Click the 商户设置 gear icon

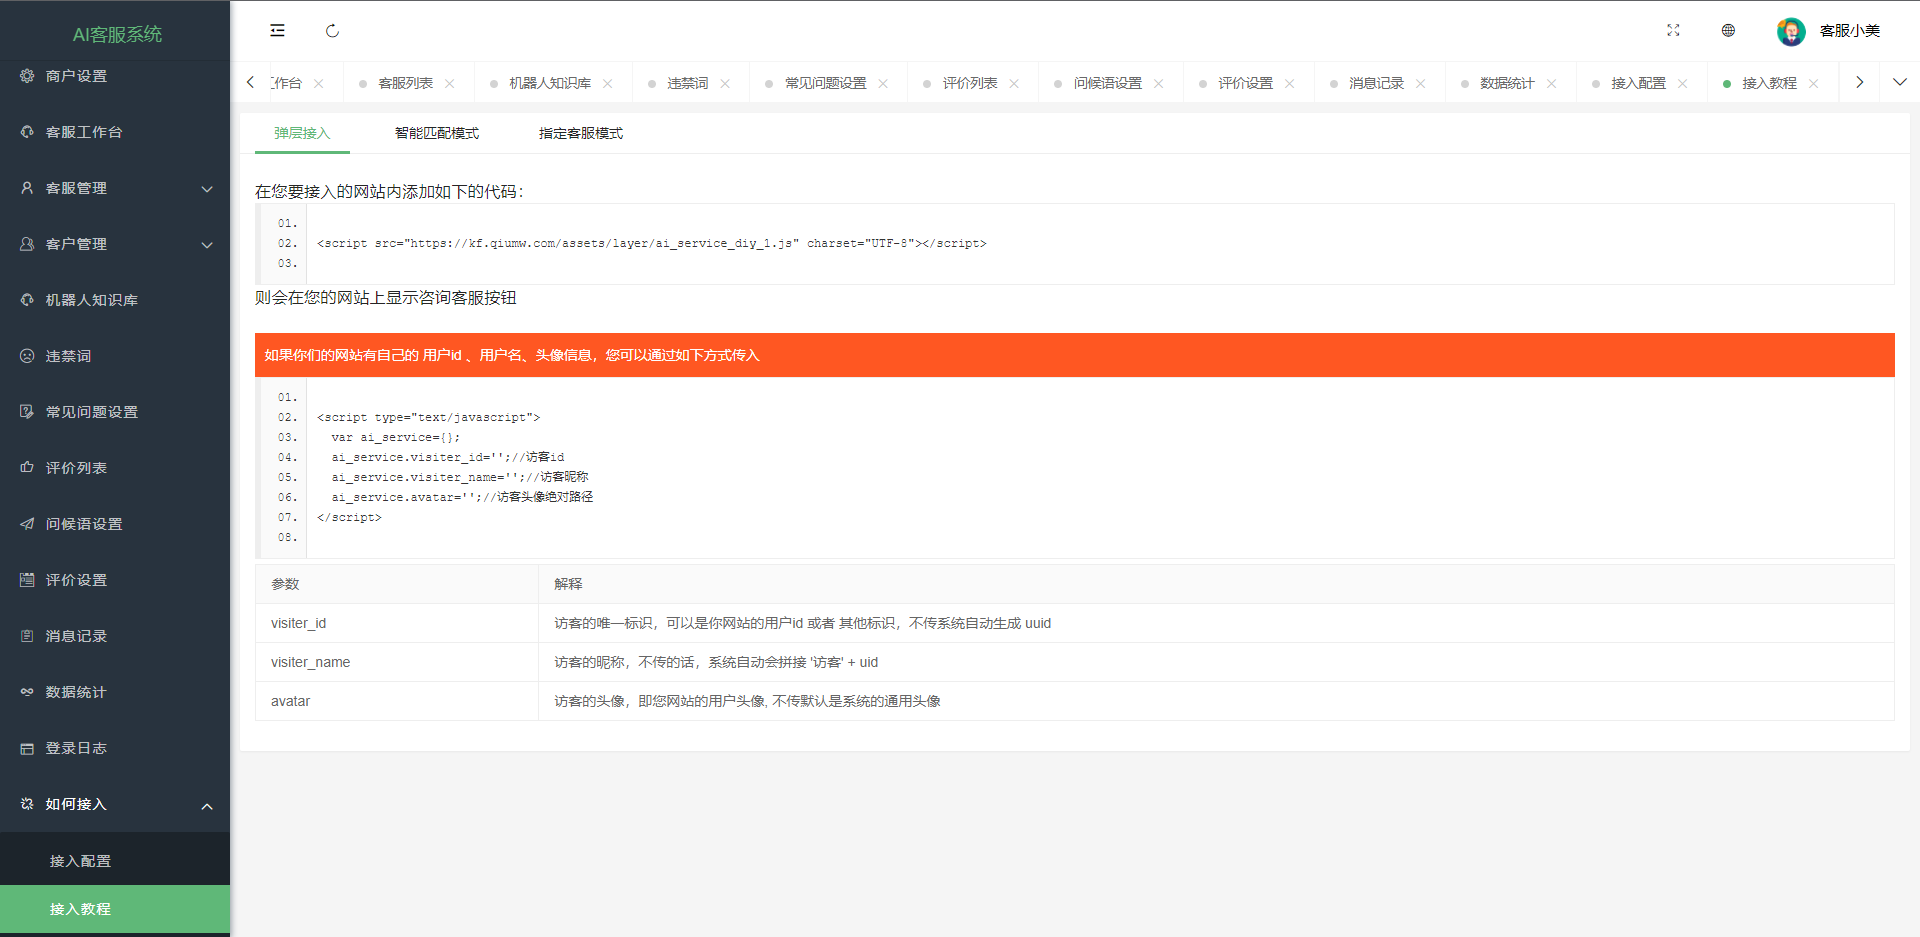click(x=27, y=76)
